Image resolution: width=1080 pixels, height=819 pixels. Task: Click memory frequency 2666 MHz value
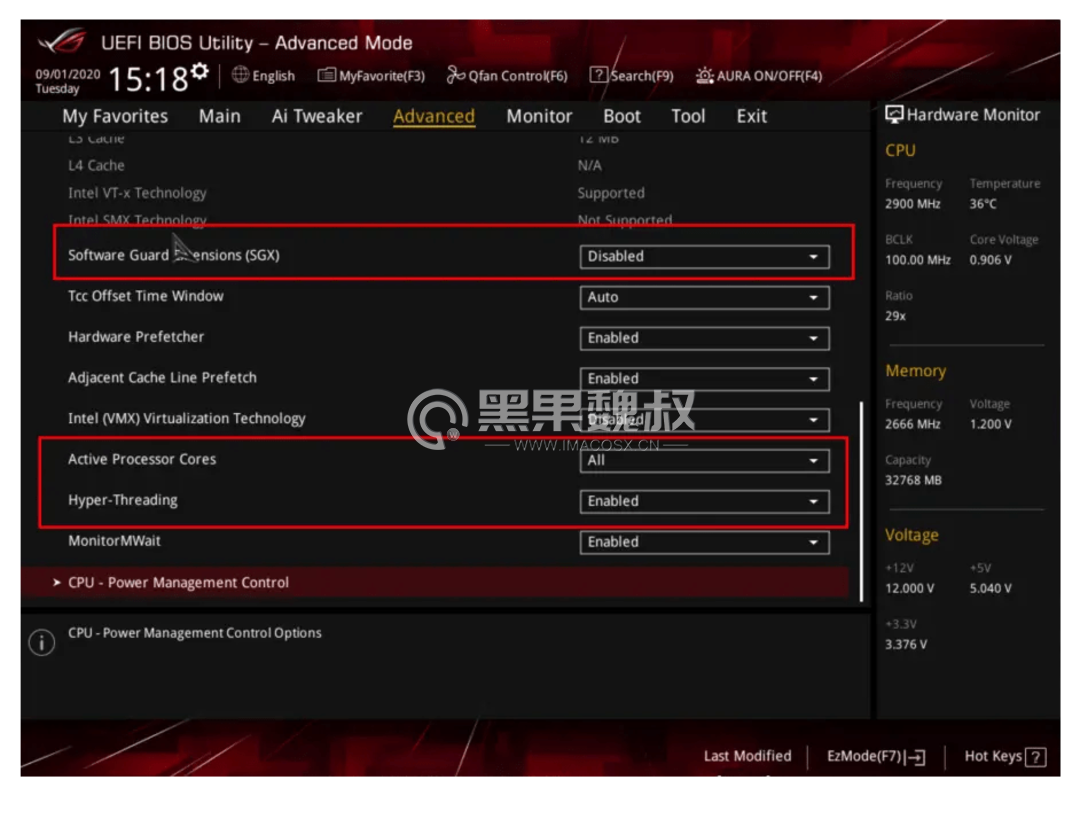click(913, 424)
